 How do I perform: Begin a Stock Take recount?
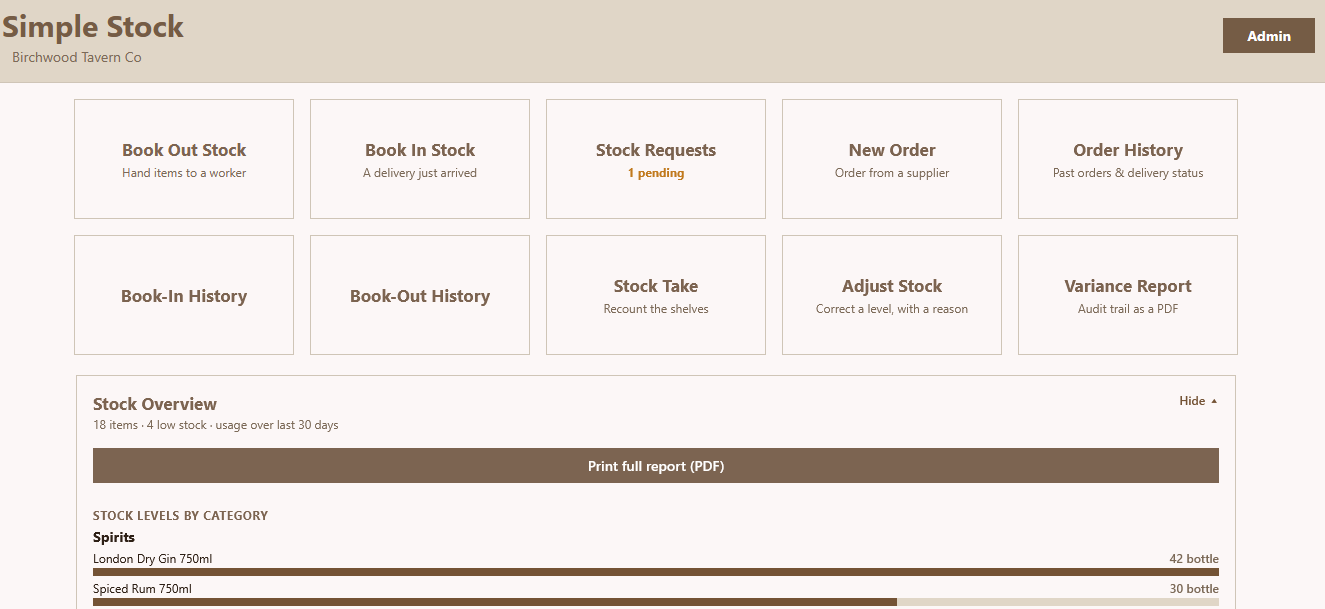(x=656, y=295)
